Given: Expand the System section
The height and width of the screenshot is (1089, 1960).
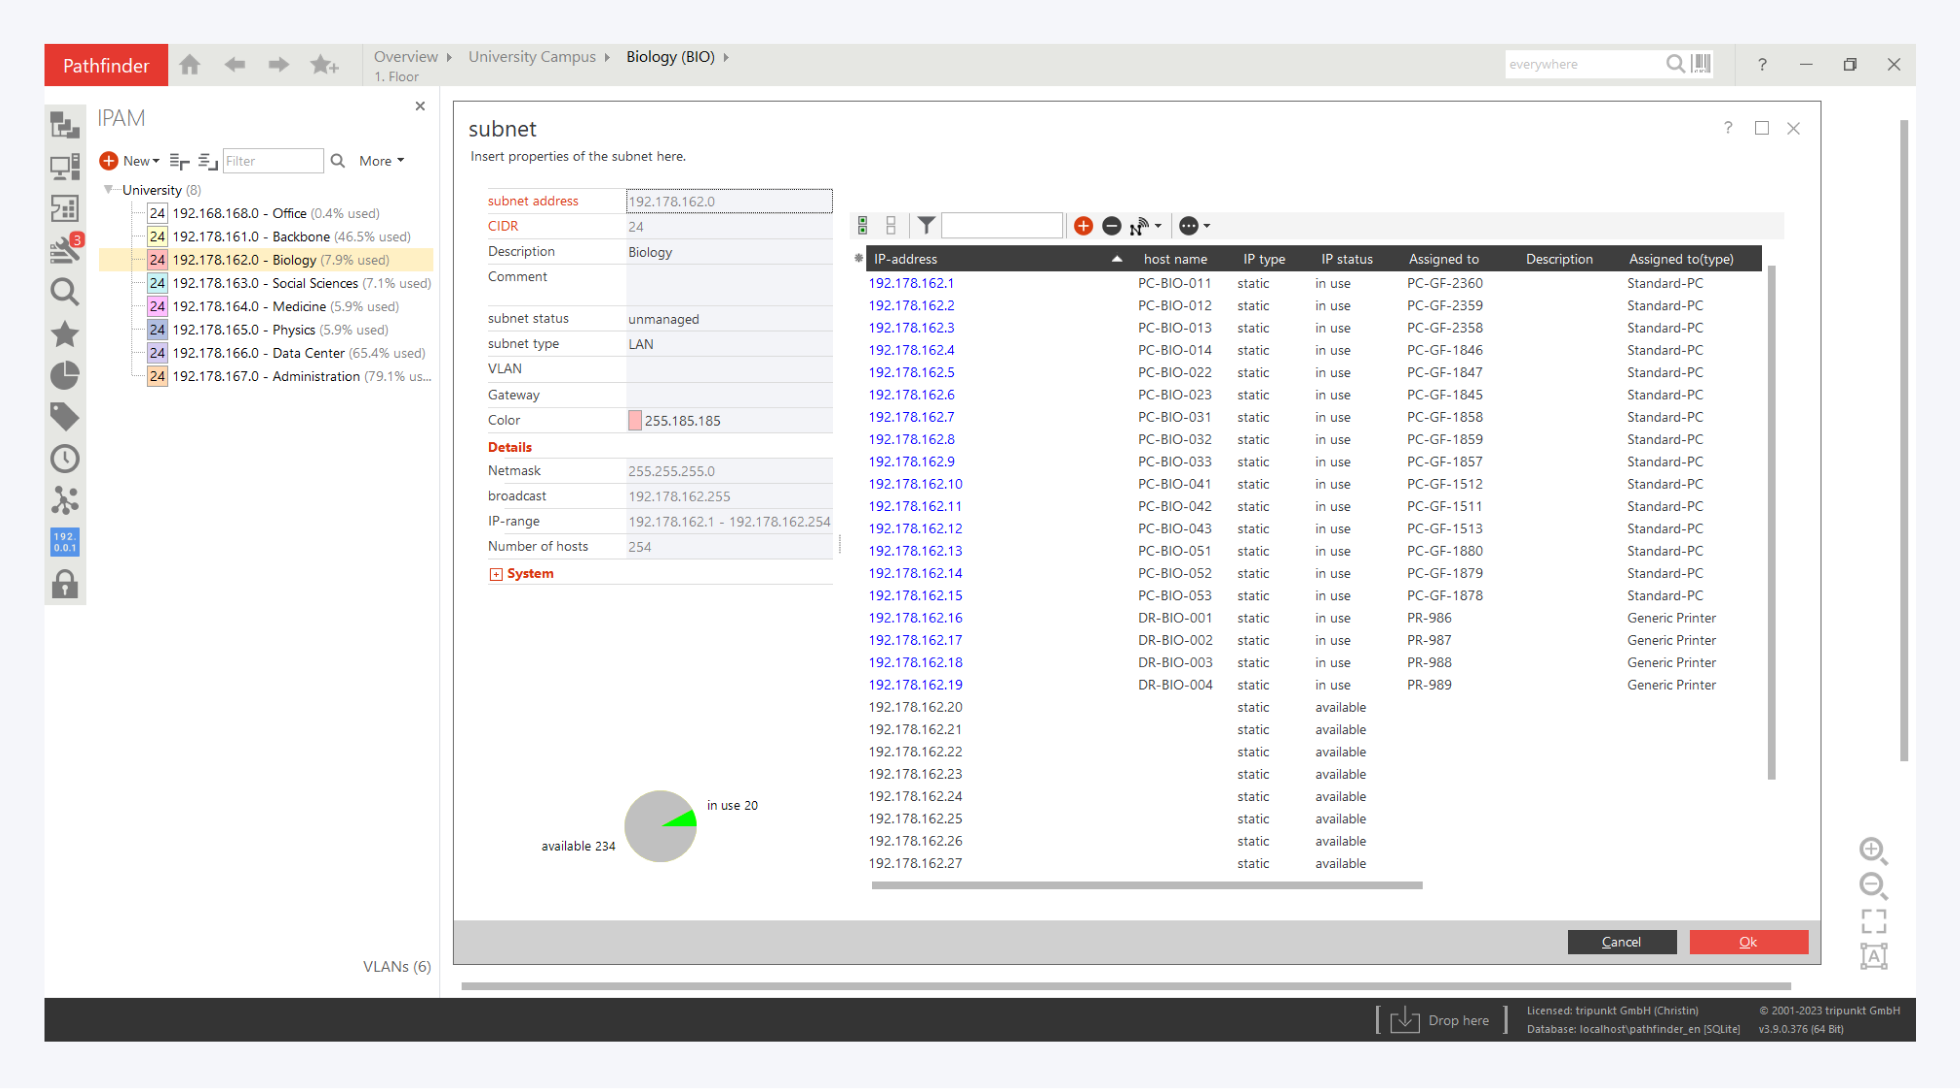Looking at the screenshot, I should tap(495, 574).
